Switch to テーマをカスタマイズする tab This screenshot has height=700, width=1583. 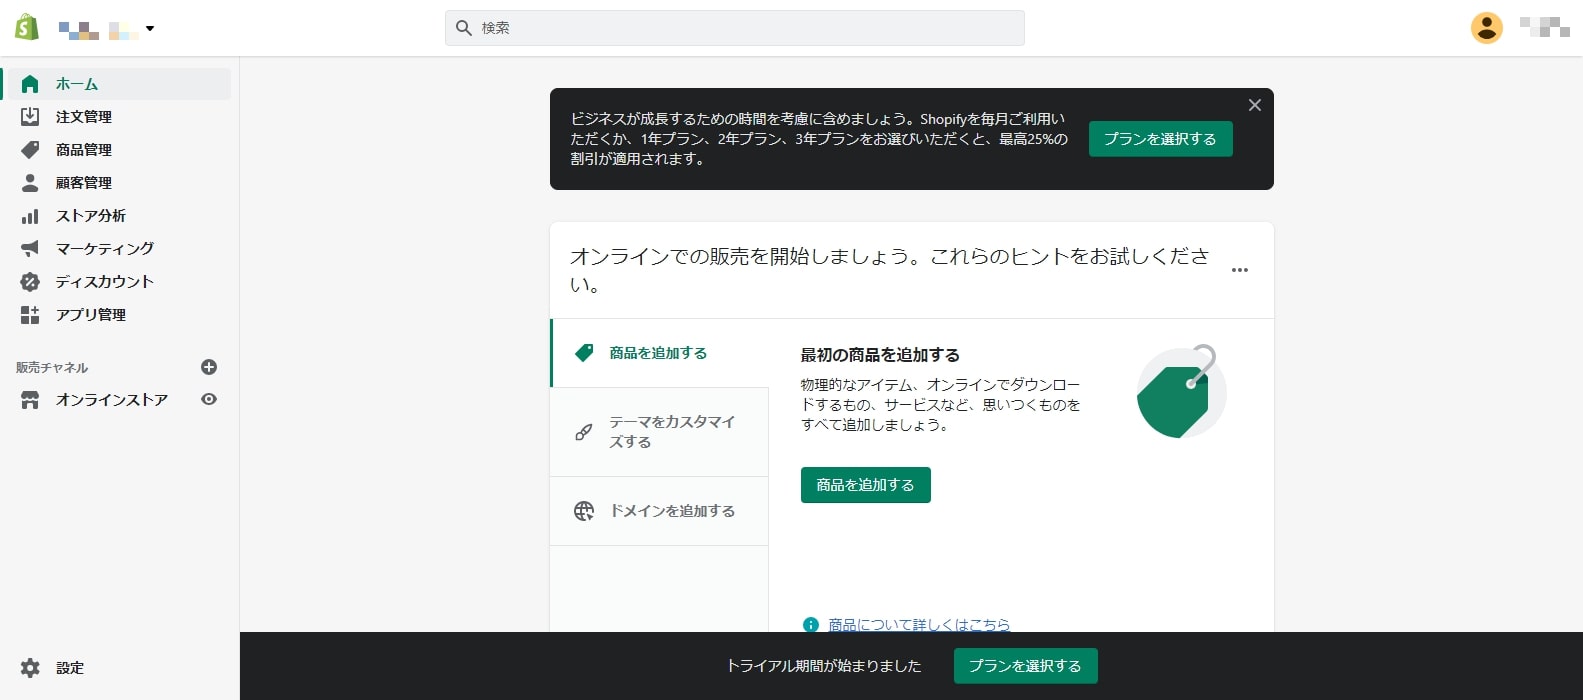pyautogui.click(x=660, y=432)
